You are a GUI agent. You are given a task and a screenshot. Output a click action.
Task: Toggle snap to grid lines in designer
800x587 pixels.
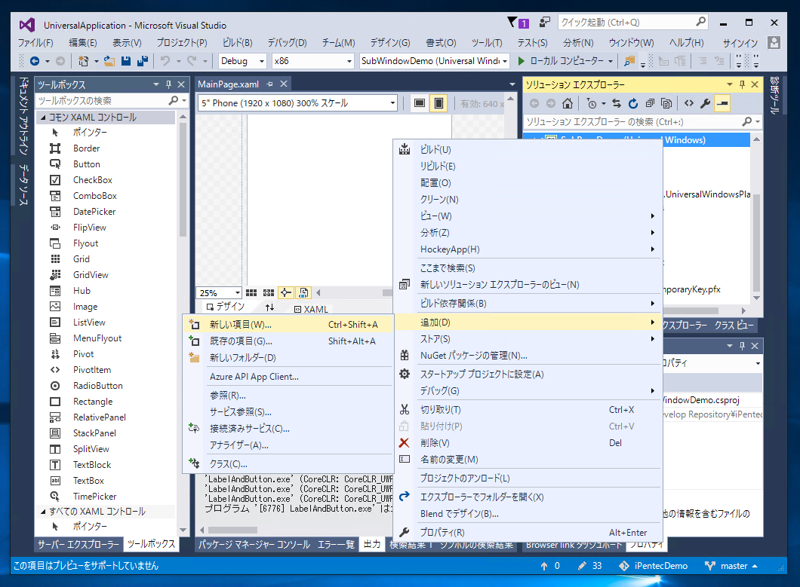tap(268, 293)
